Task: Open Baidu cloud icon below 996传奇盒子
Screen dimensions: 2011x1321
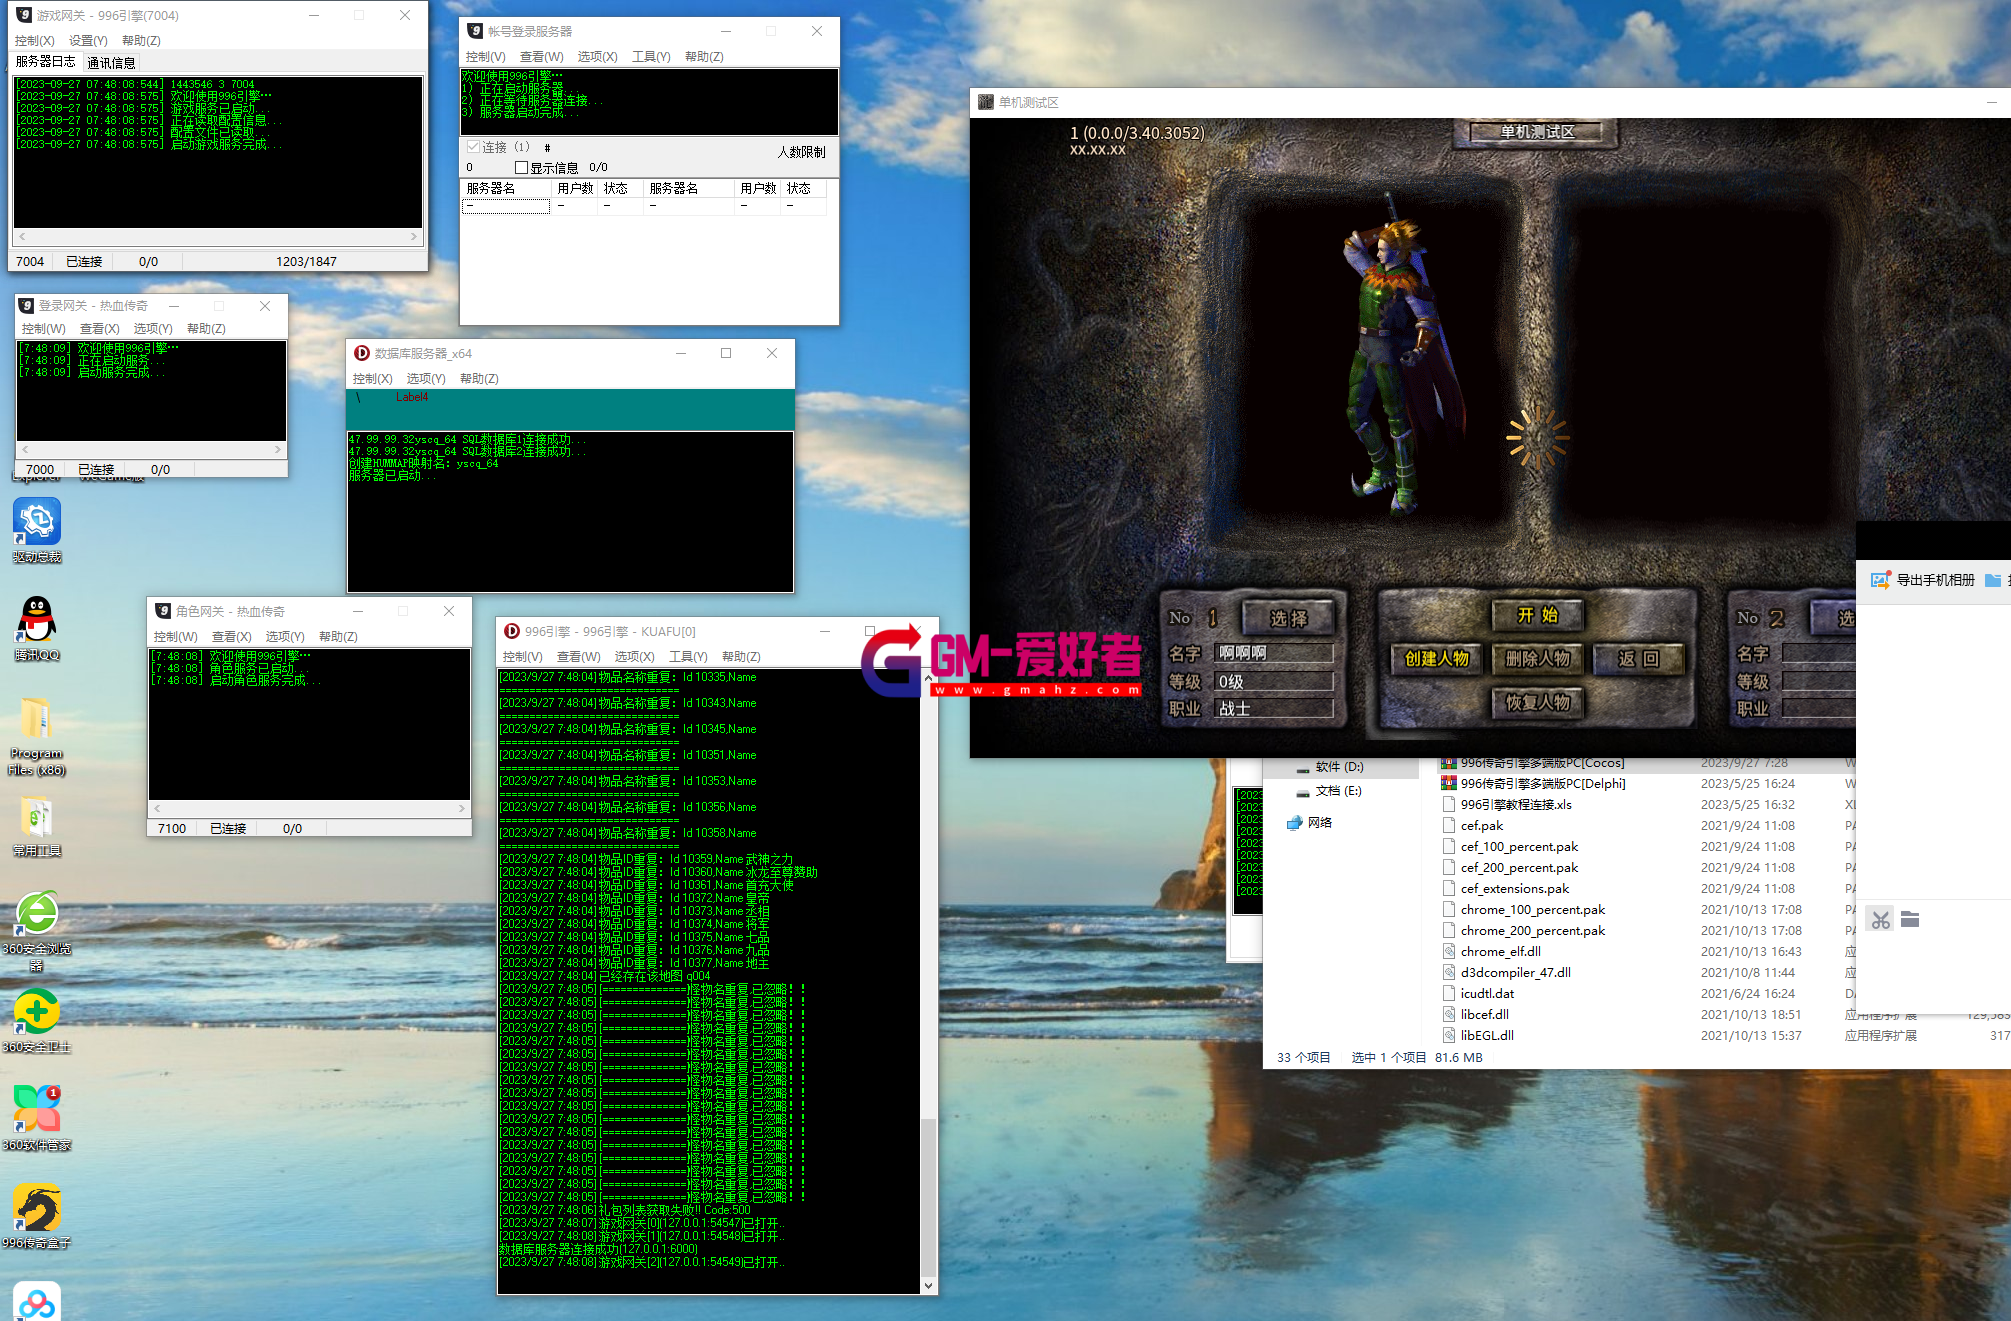Action: [37, 1301]
